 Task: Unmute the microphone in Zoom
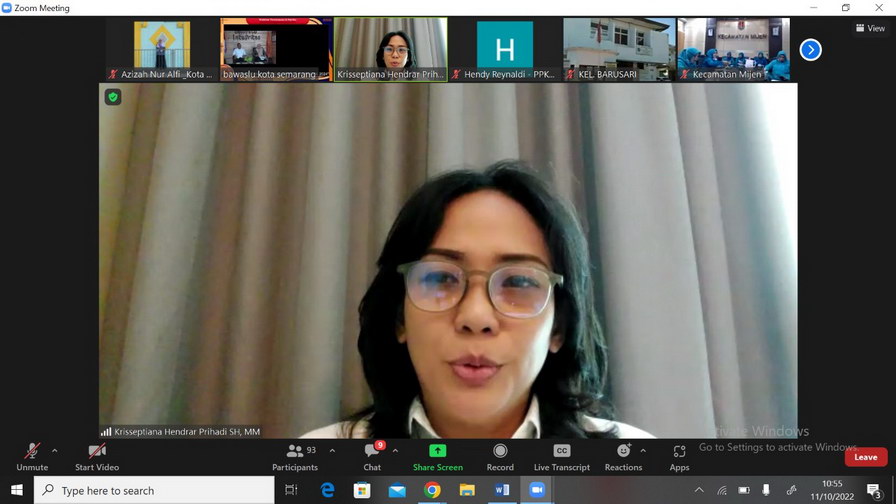click(32, 457)
